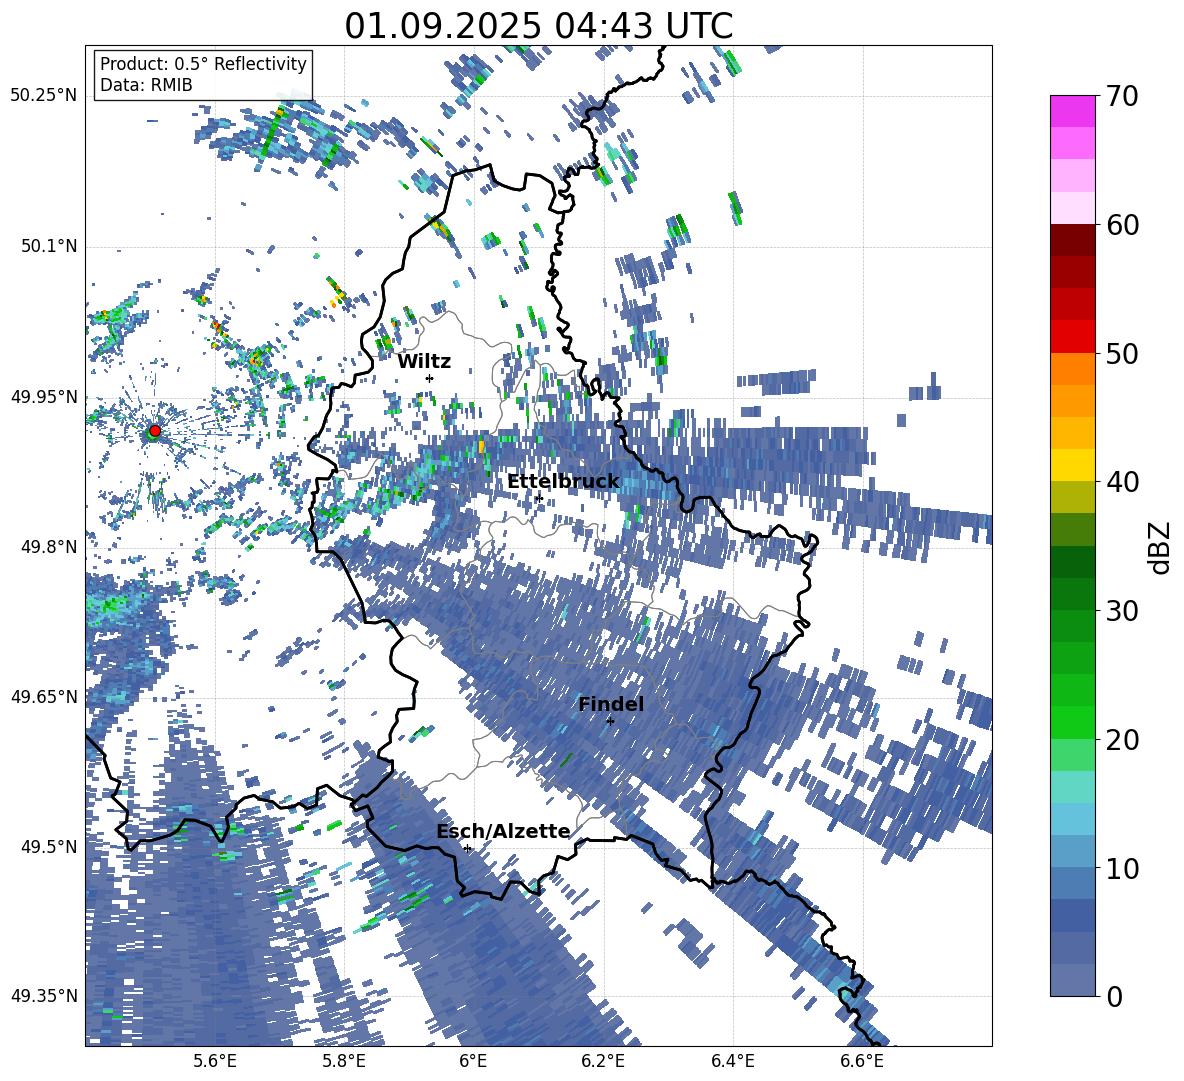Click the 5.8°E longitude tick label
Image resolution: width=1184 pixels, height=1081 pixels.
344,1061
